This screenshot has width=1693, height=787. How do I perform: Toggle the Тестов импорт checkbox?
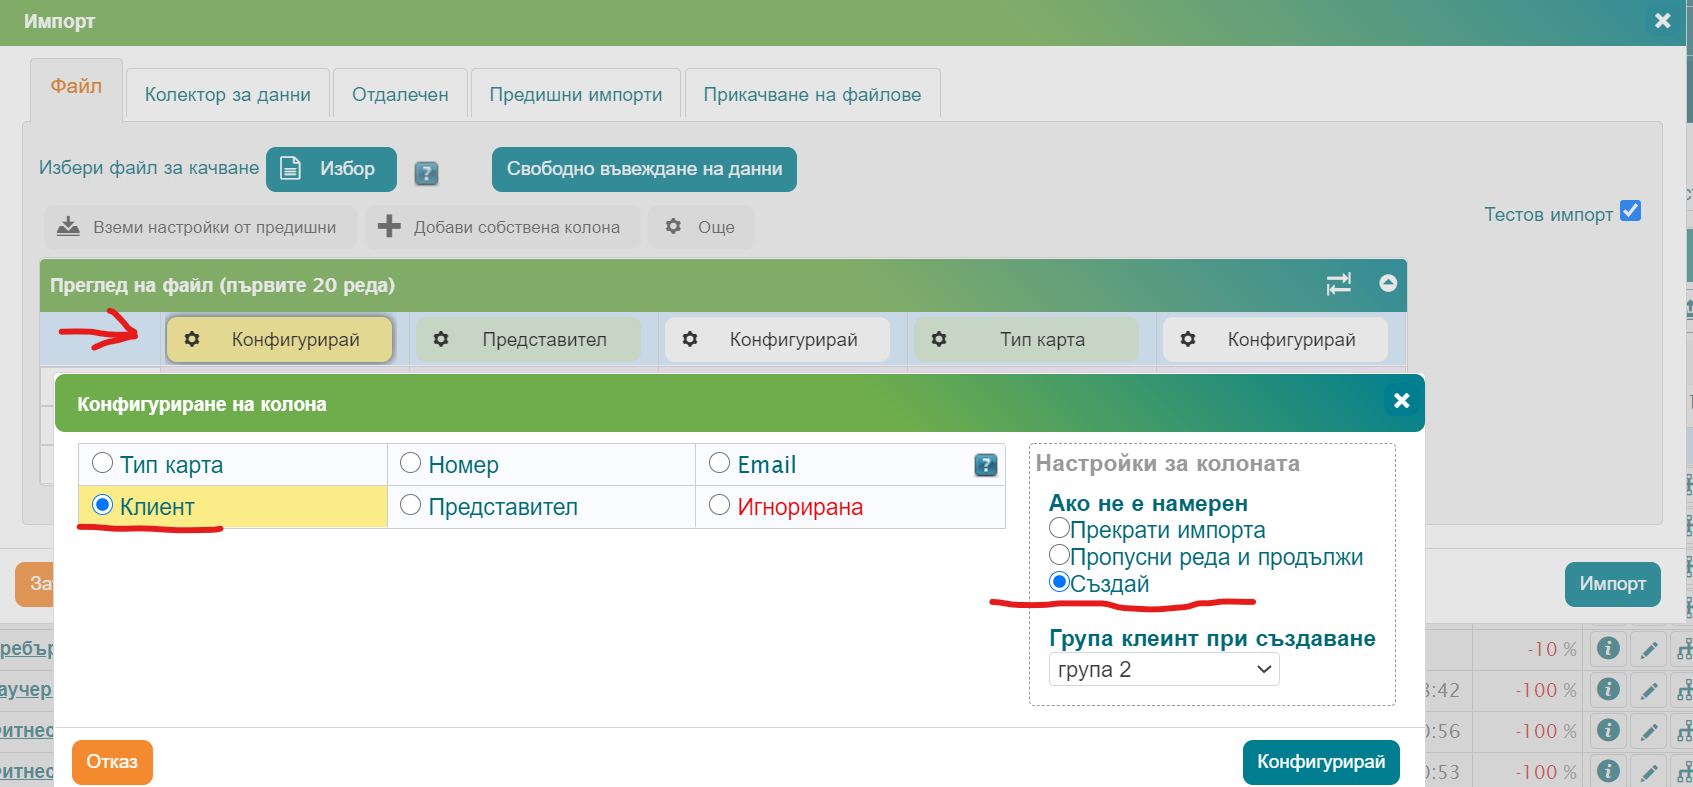[1630, 211]
